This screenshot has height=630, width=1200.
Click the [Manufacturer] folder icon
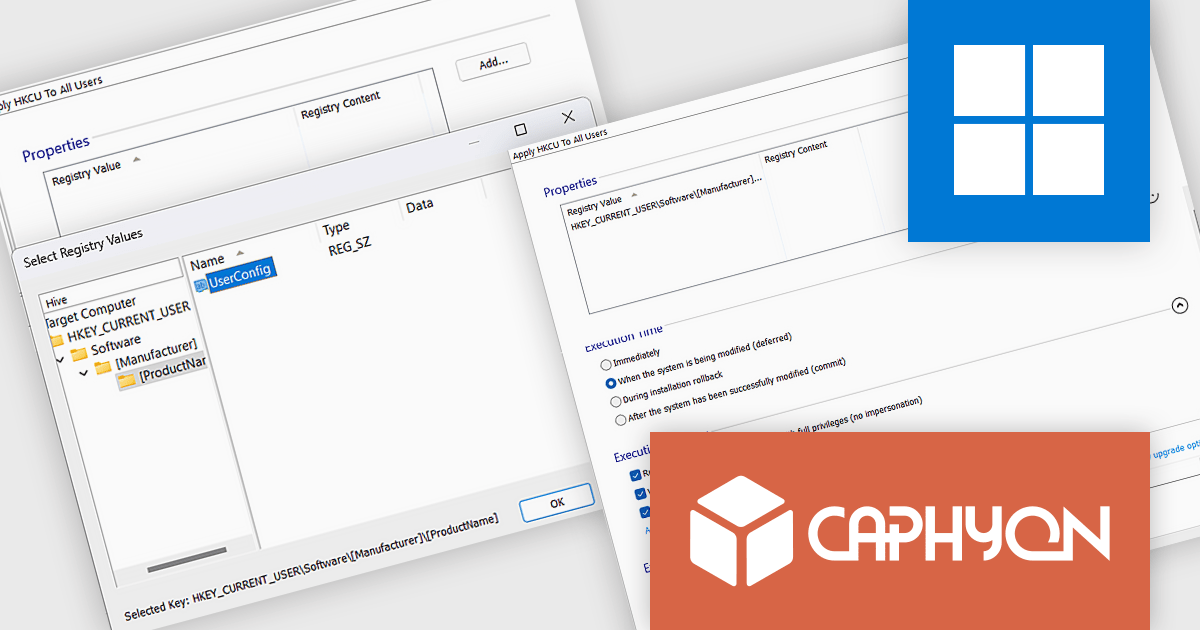(x=103, y=368)
